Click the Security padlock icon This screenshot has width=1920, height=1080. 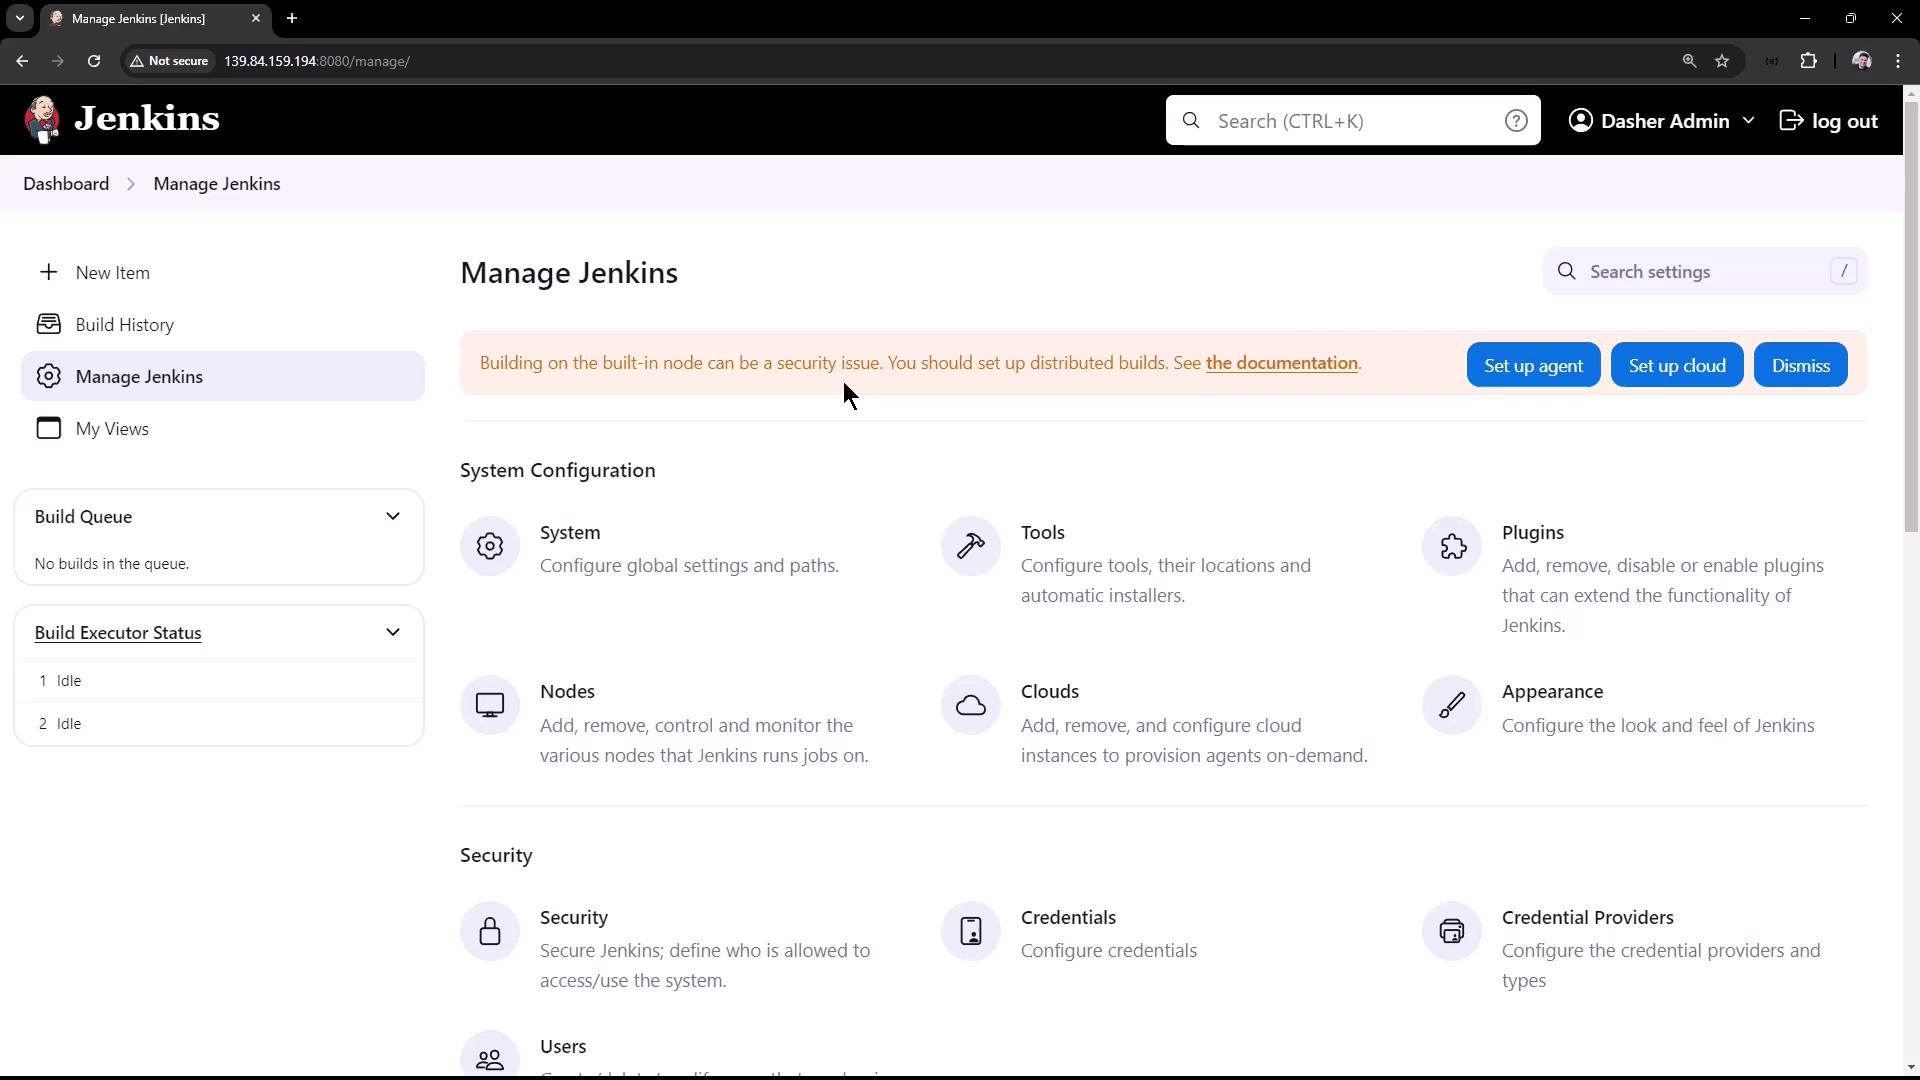490,931
